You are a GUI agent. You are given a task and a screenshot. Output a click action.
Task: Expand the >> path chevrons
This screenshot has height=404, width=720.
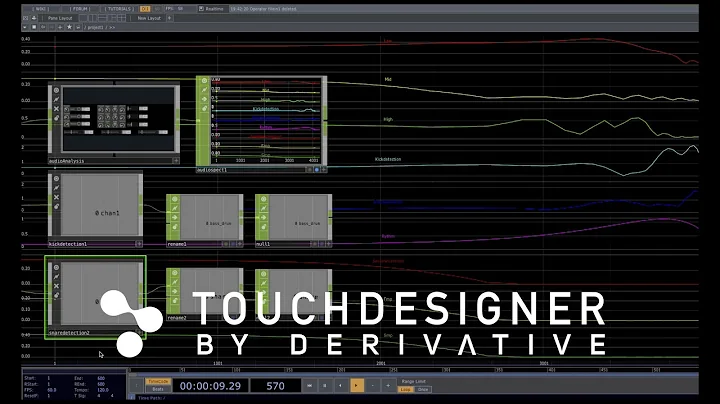[x=112, y=28]
